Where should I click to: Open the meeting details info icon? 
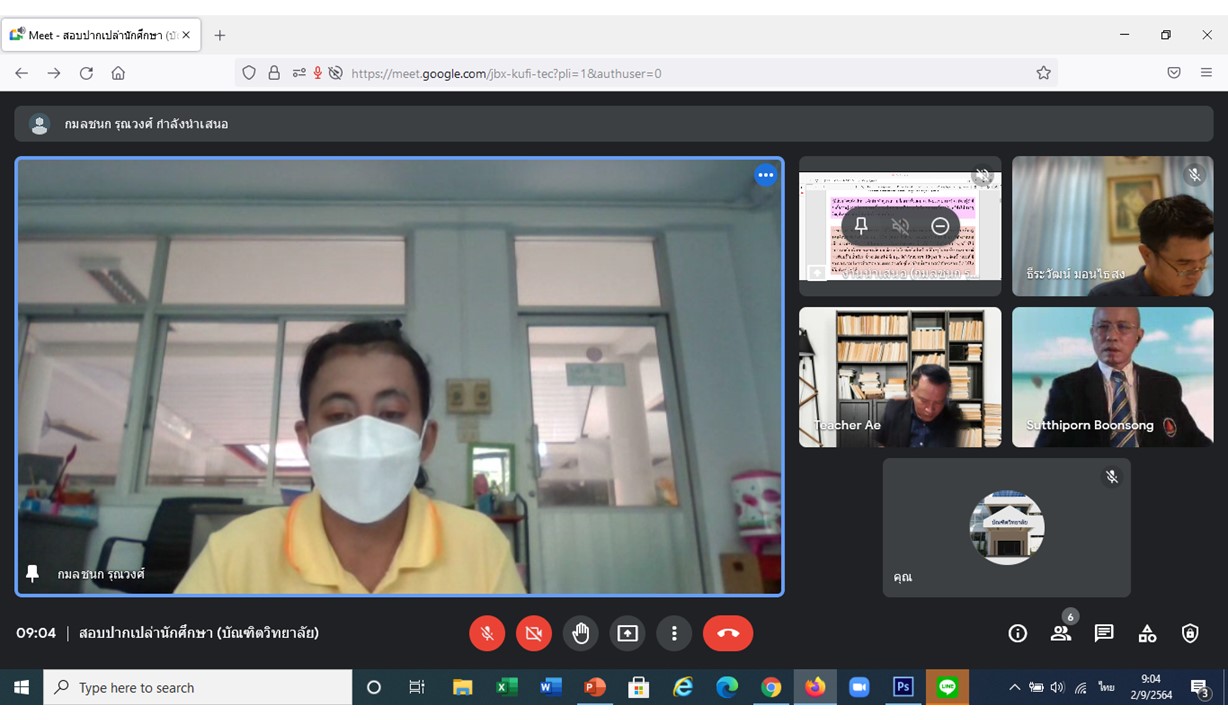(x=1018, y=633)
